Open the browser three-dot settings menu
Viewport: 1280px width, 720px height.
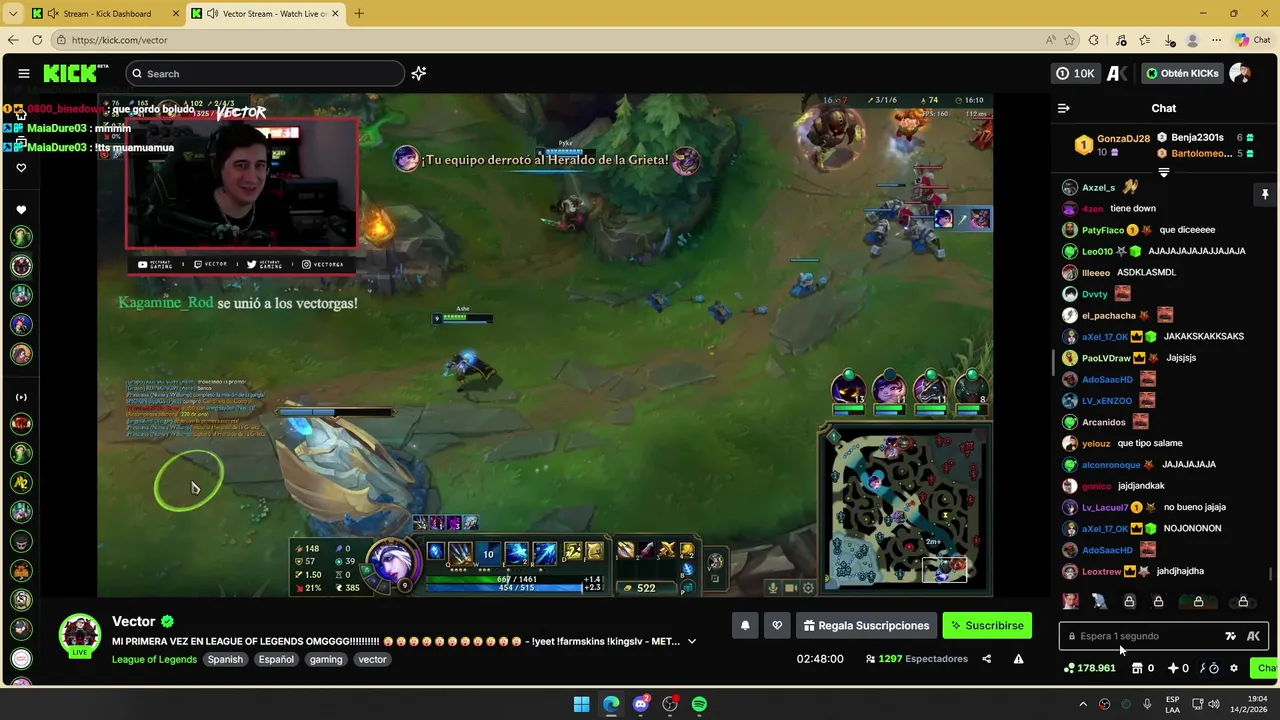(x=1216, y=40)
